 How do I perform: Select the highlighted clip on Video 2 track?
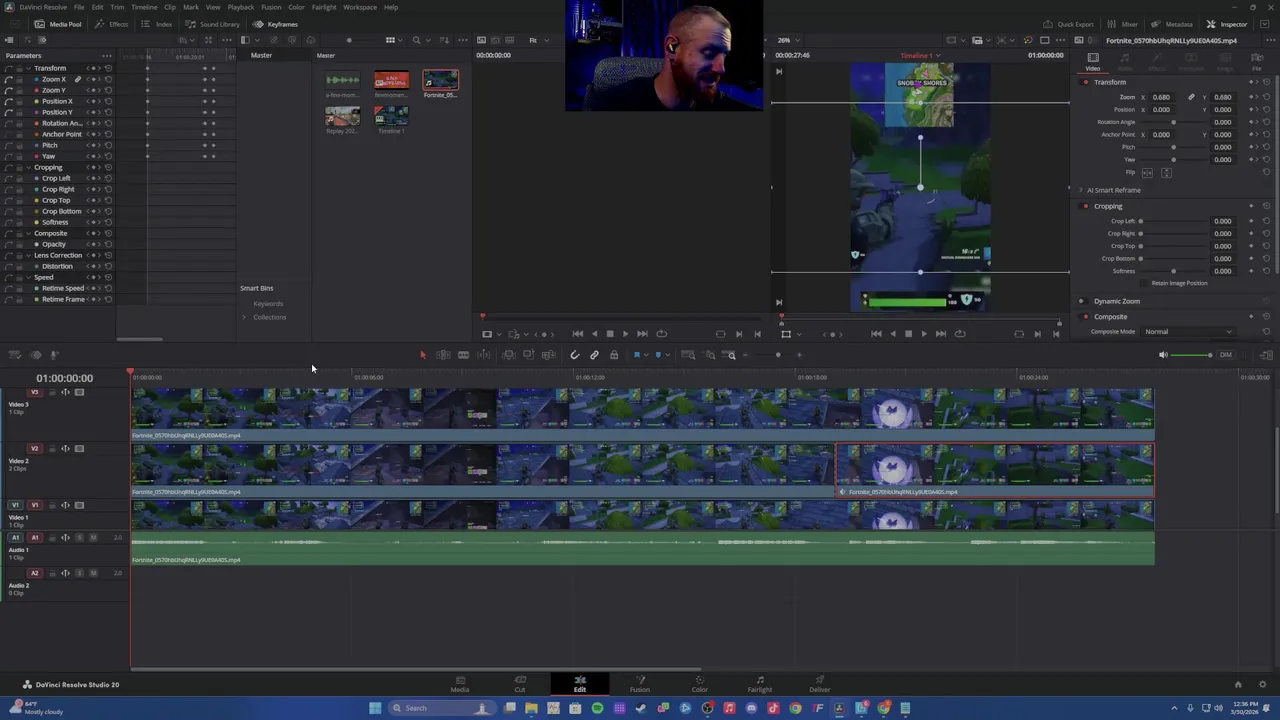(995, 471)
